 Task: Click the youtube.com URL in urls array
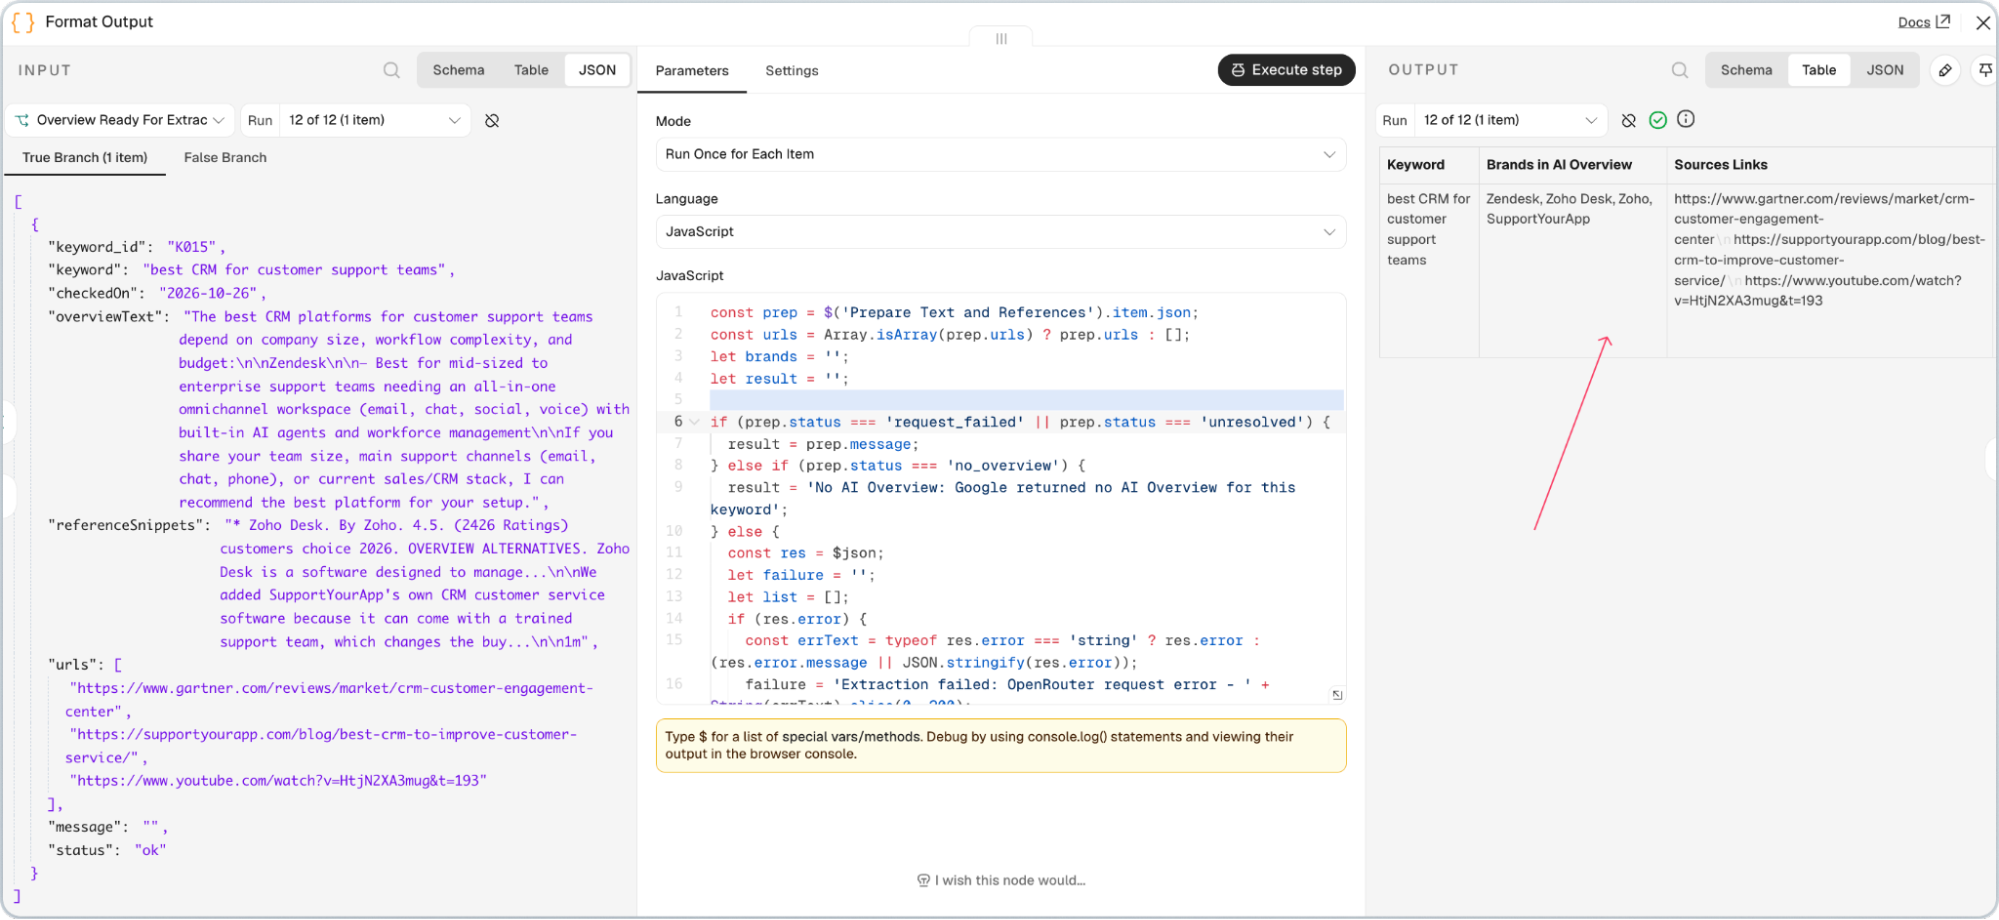tap(278, 780)
